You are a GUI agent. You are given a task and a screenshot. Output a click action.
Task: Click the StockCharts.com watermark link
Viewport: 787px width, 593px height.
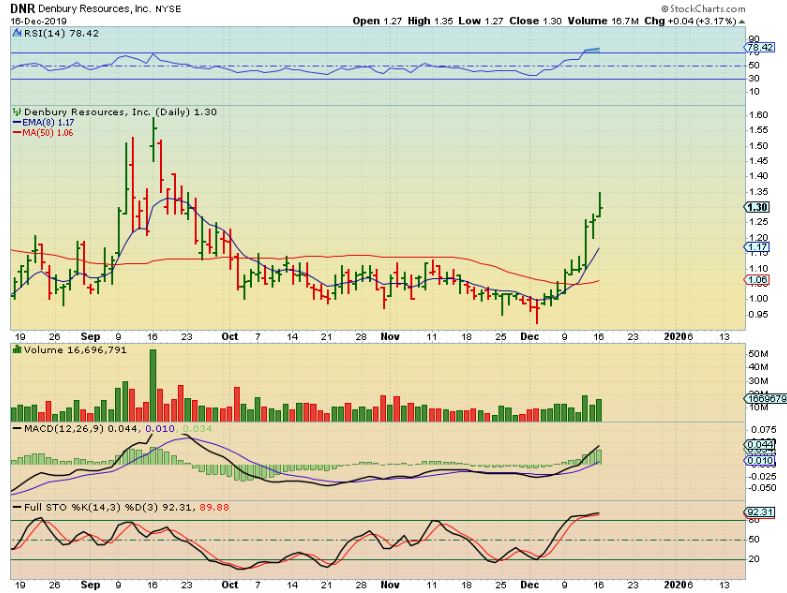[x=703, y=9]
